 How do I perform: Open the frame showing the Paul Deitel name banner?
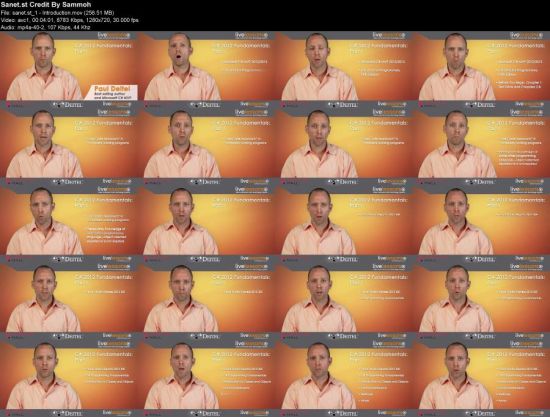coord(69,66)
